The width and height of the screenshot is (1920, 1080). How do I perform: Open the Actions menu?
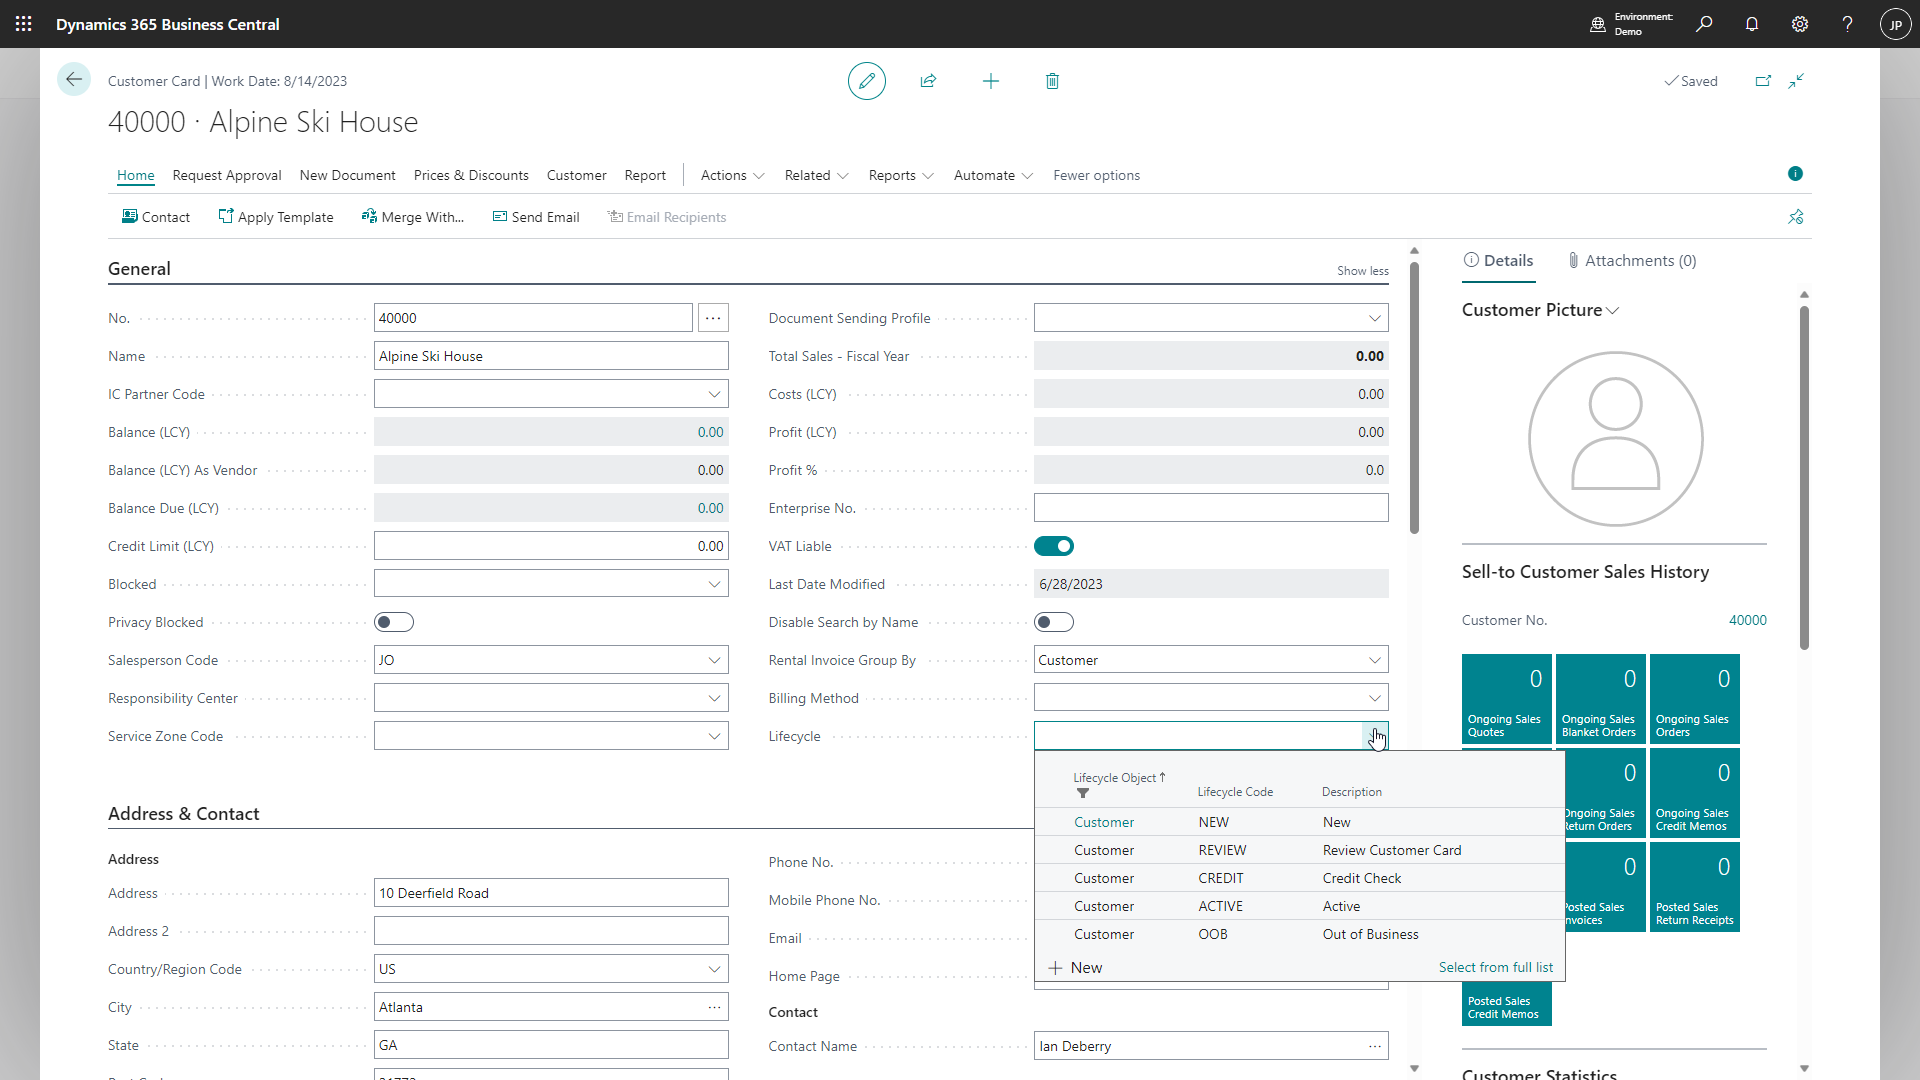(x=732, y=175)
